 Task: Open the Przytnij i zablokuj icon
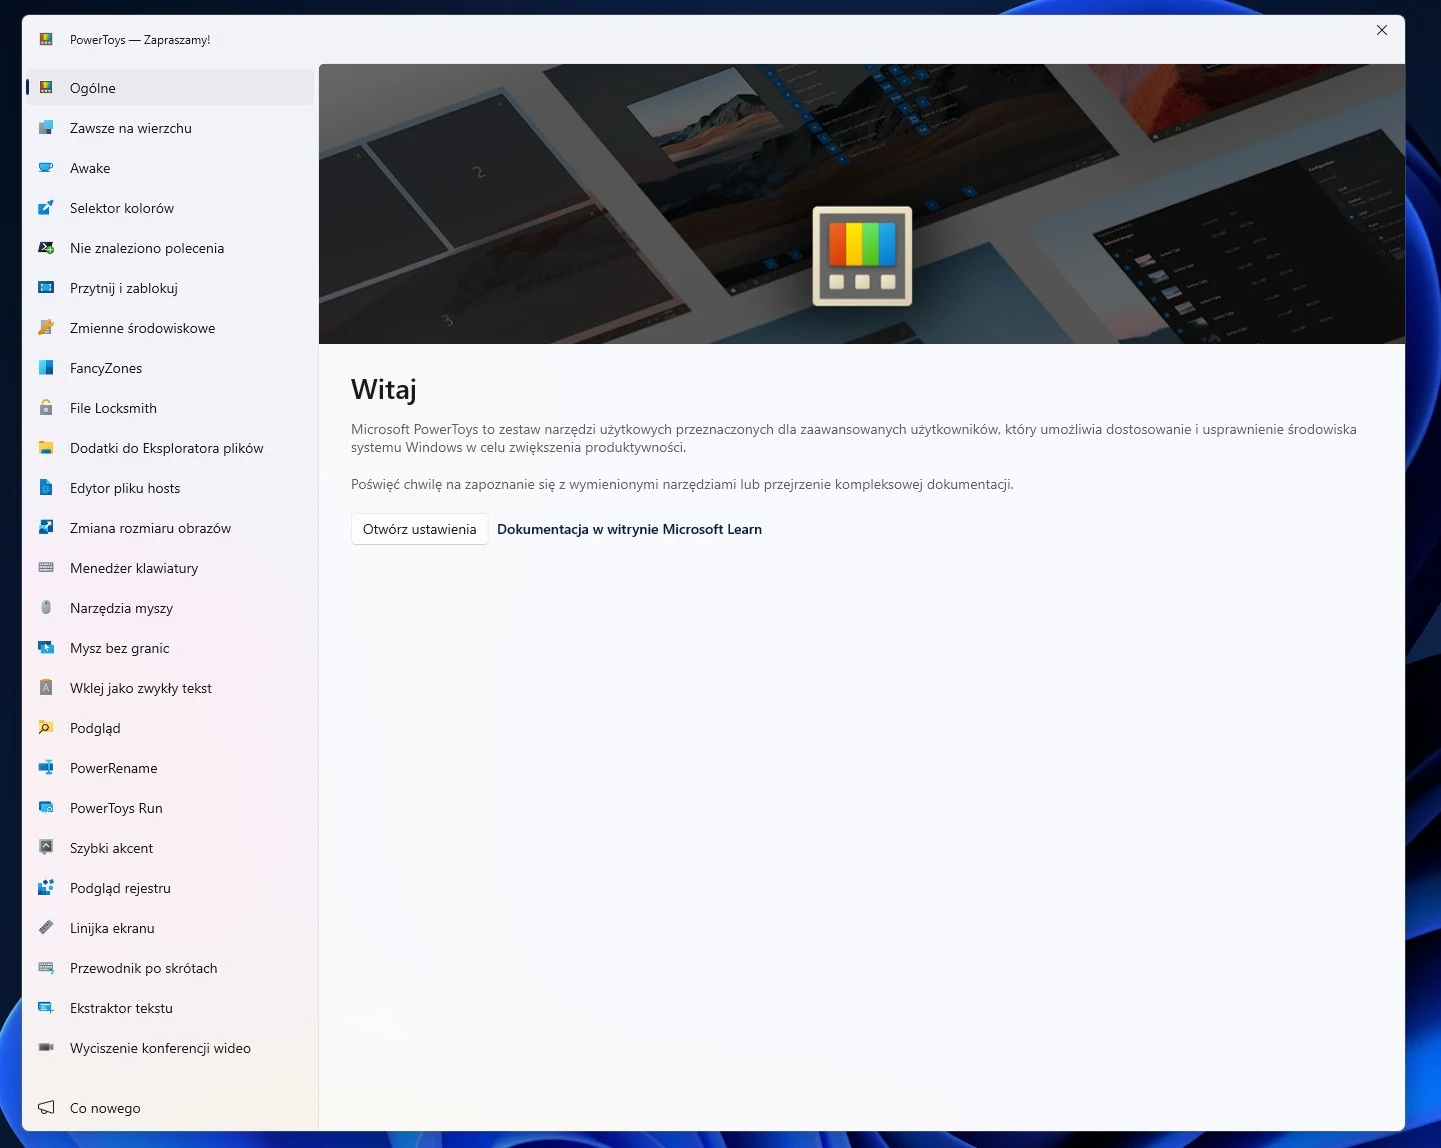pos(46,288)
